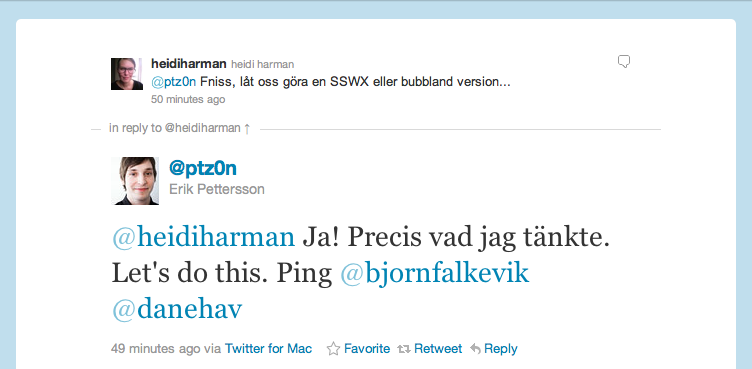
Task: Open the 50 minutes ago timestamp
Action: click(188, 100)
